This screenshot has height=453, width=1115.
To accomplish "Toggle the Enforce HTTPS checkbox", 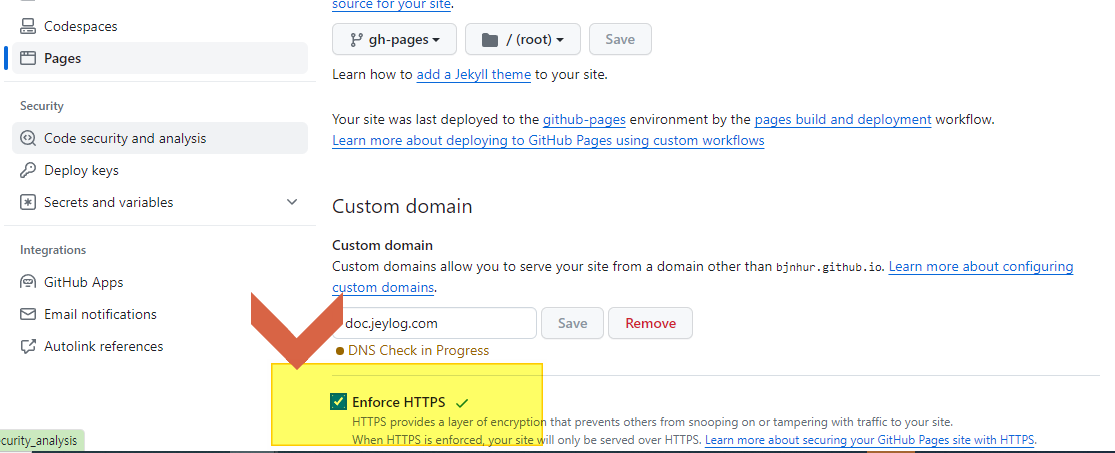I will click(338, 402).
